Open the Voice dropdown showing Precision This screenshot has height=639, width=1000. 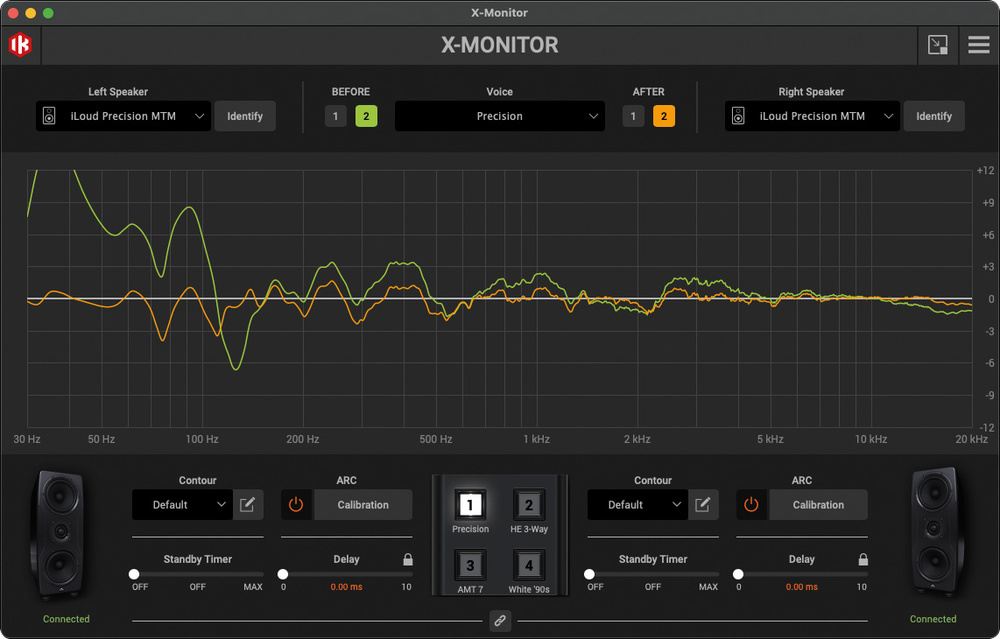500,117
